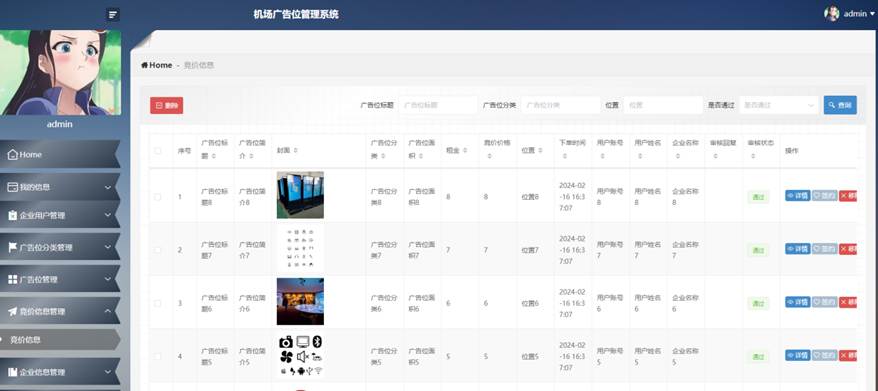Open 详情 for row 3
Image resolution: width=878 pixels, height=391 pixels.
point(797,302)
